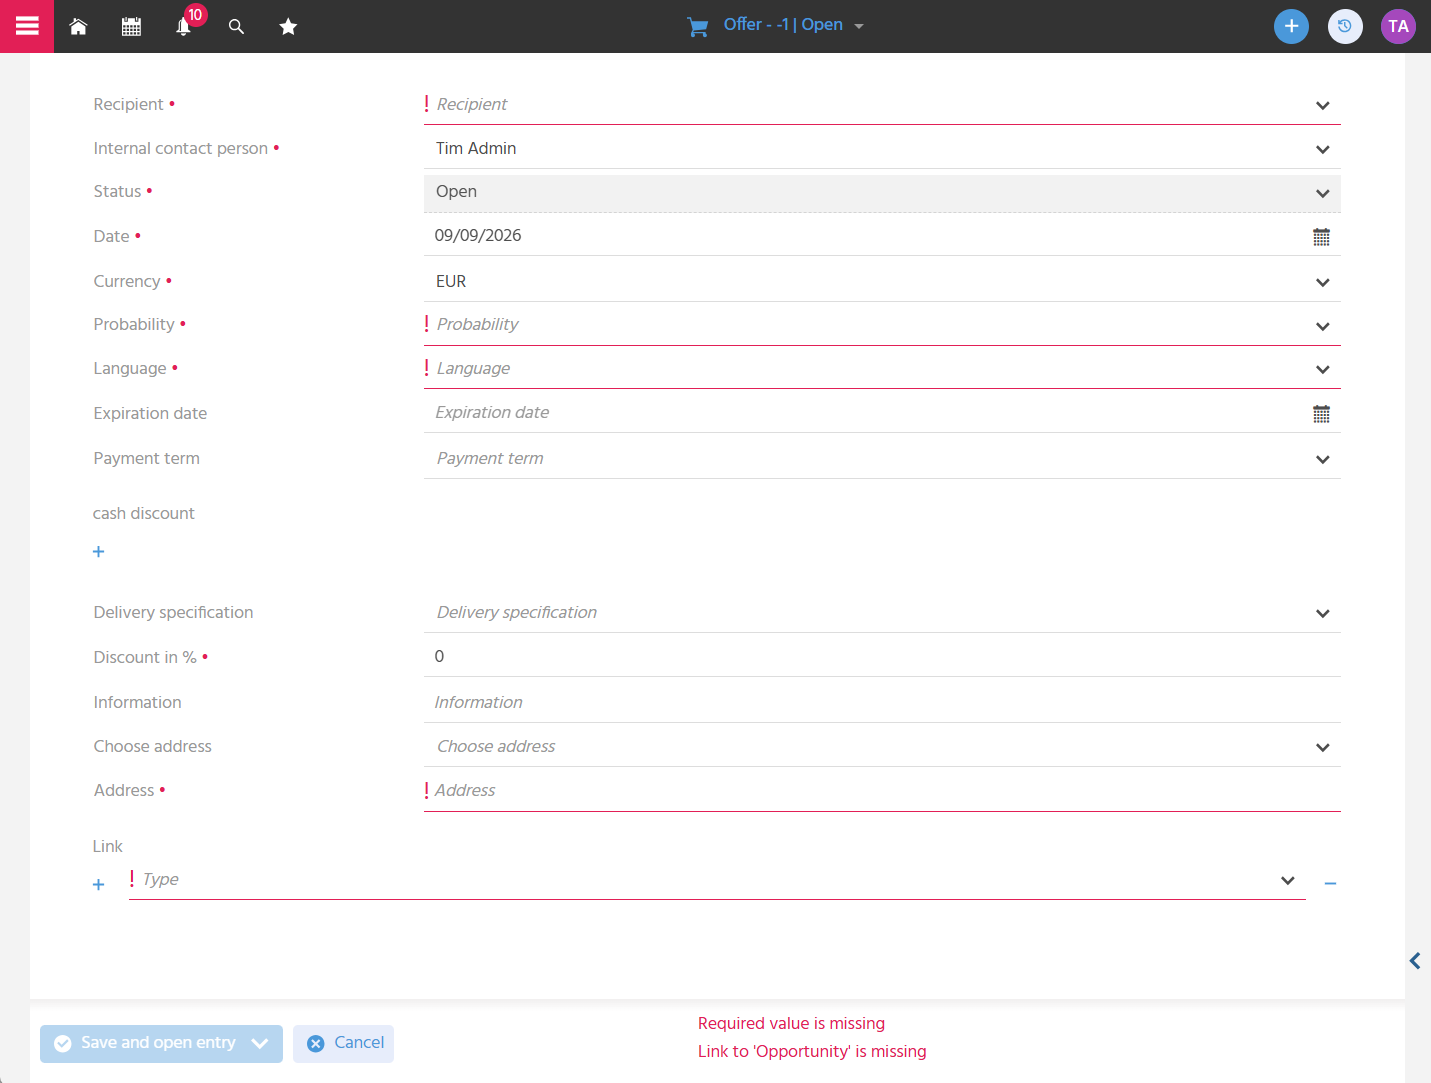
Task: Open the Offer title dropdown caret
Action: point(859,27)
